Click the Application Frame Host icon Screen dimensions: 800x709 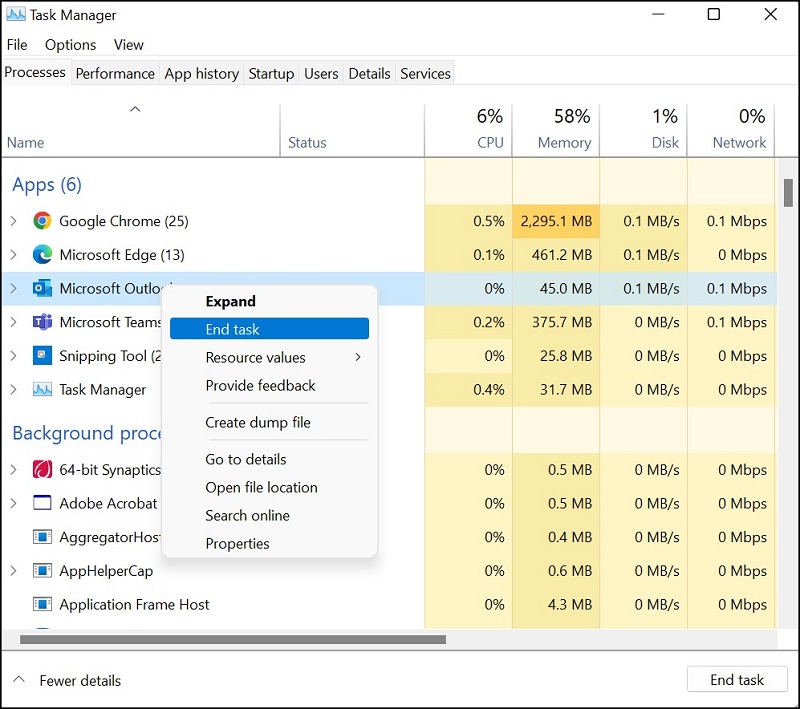click(x=42, y=604)
